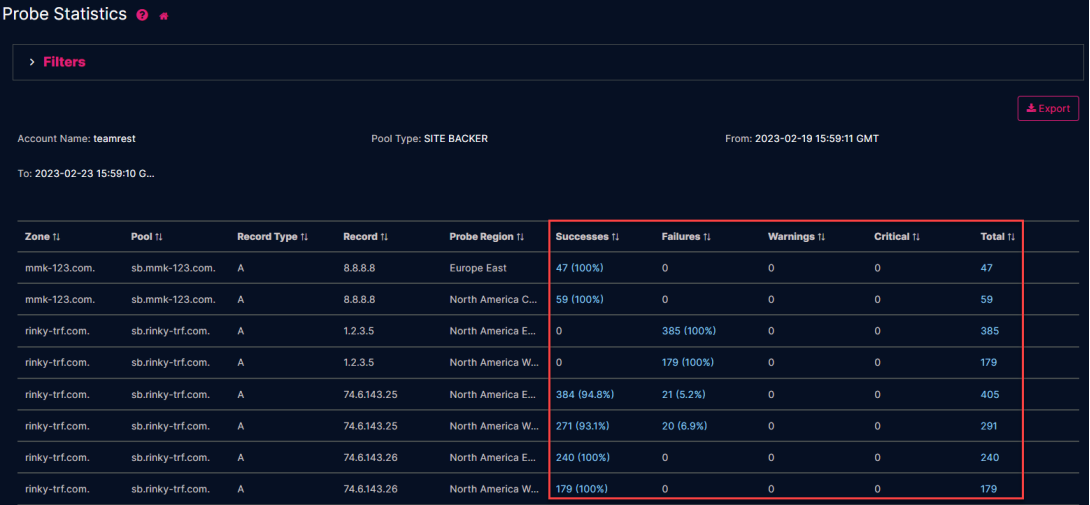Select the truncated To date 2023-02-23 value
The height and width of the screenshot is (505, 1090).
pos(95,173)
